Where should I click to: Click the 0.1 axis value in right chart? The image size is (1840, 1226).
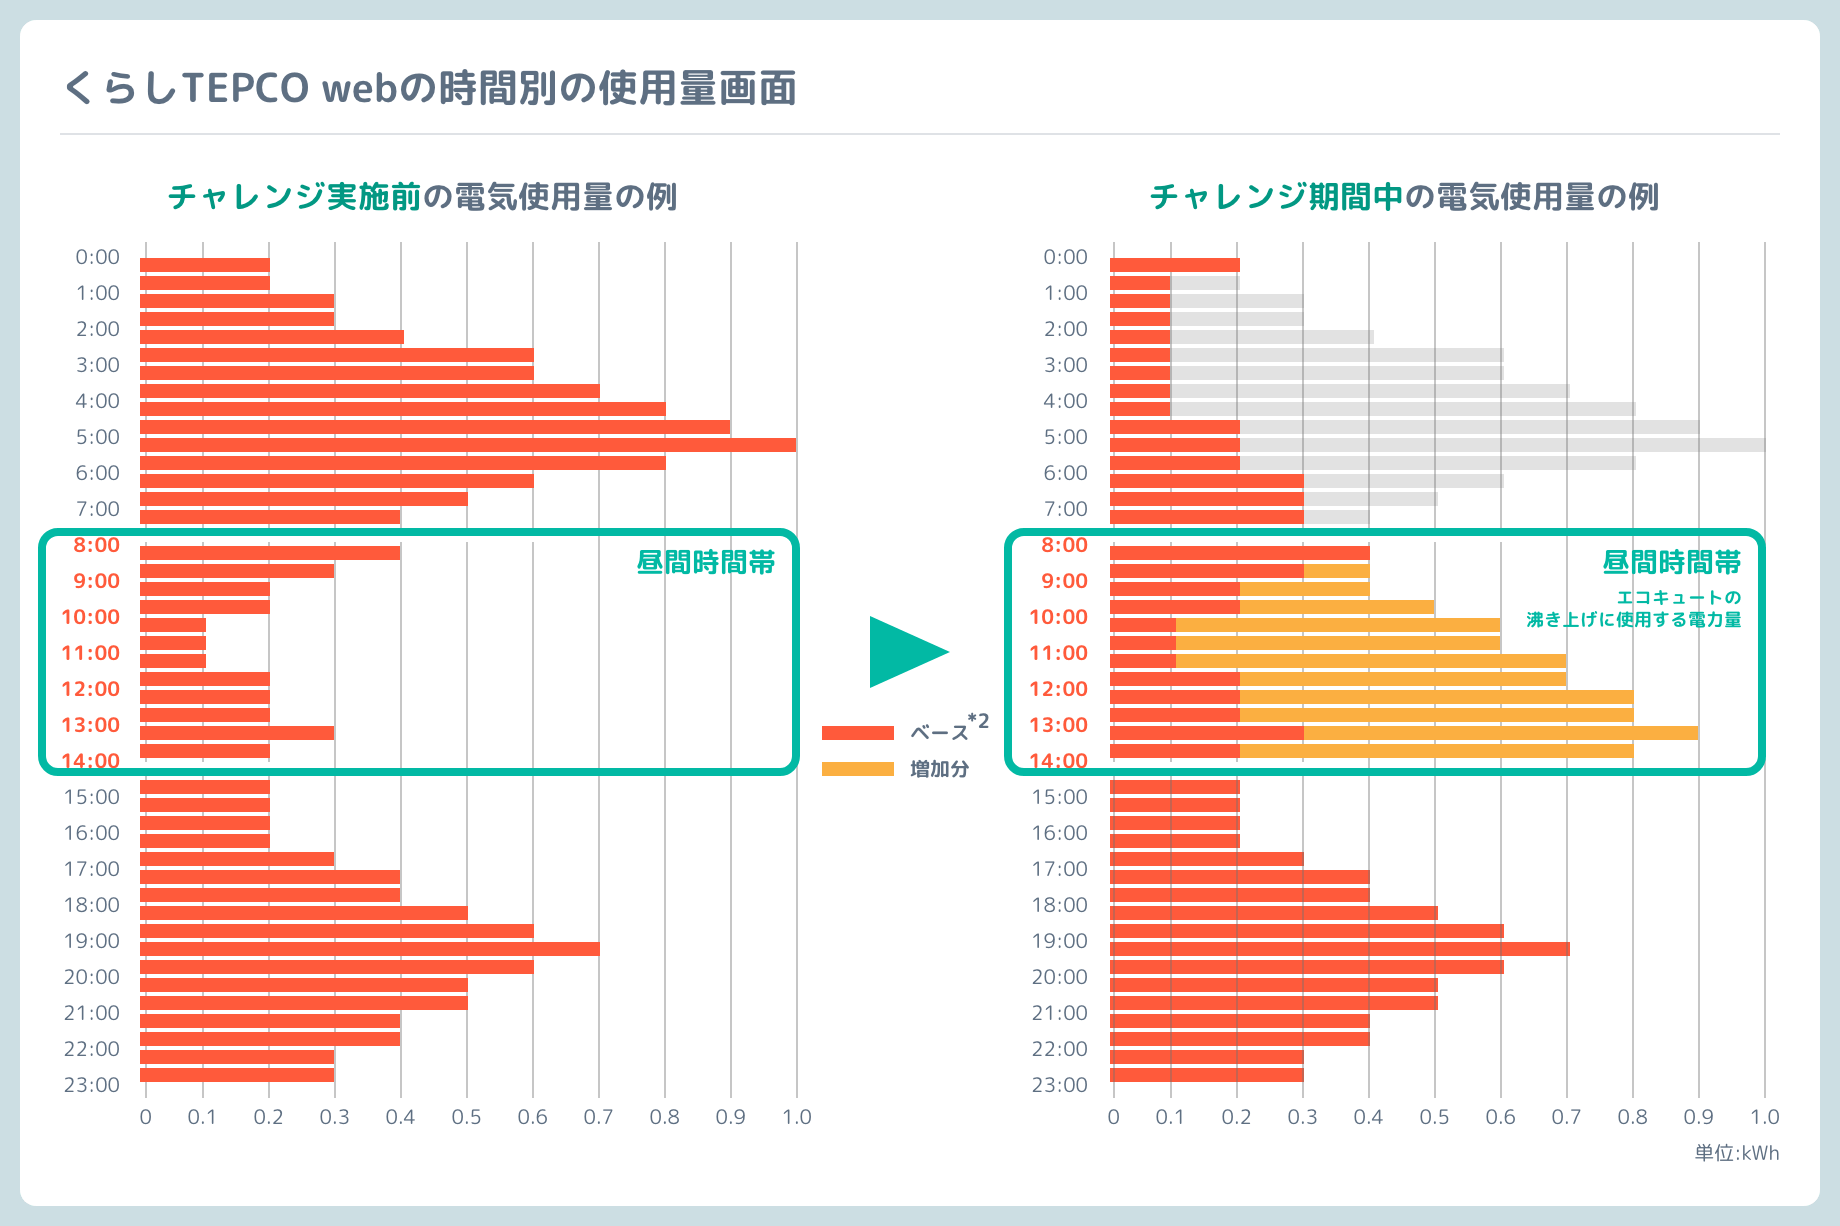click(1170, 1117)
